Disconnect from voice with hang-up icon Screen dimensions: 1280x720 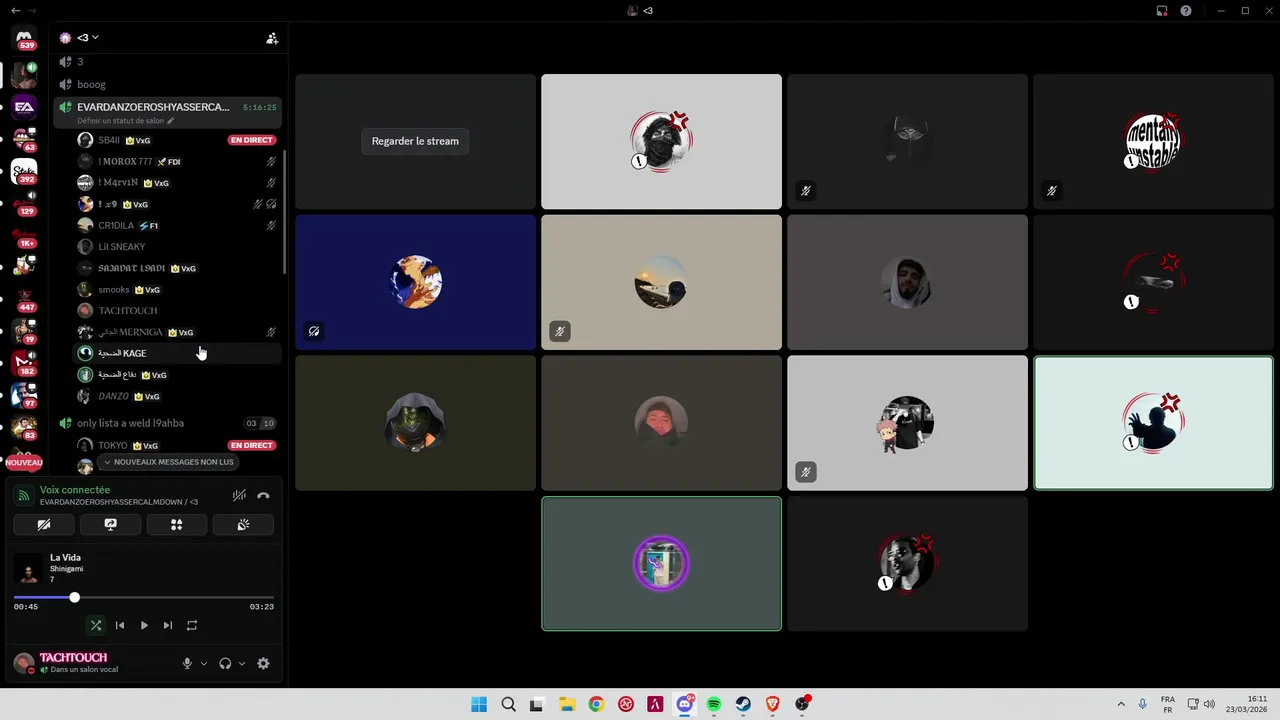[x=263, y=495]
